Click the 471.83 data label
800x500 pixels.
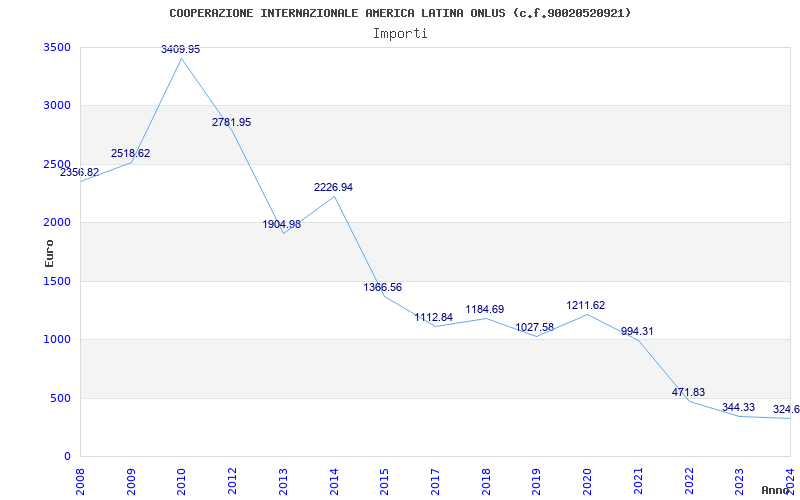688,392
